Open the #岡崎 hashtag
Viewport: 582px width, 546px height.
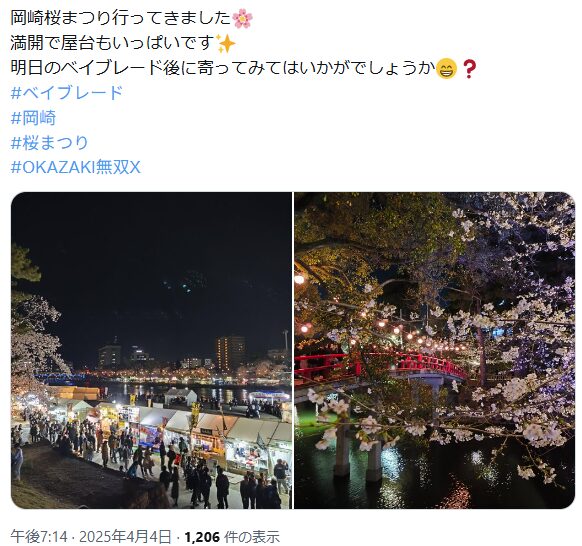[33, 118]
